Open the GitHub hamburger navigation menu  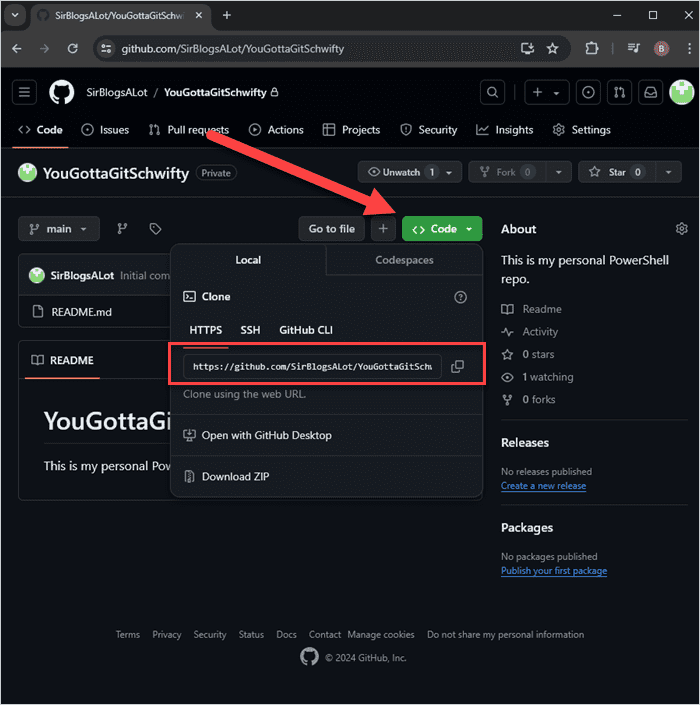(x=24, y=92)
